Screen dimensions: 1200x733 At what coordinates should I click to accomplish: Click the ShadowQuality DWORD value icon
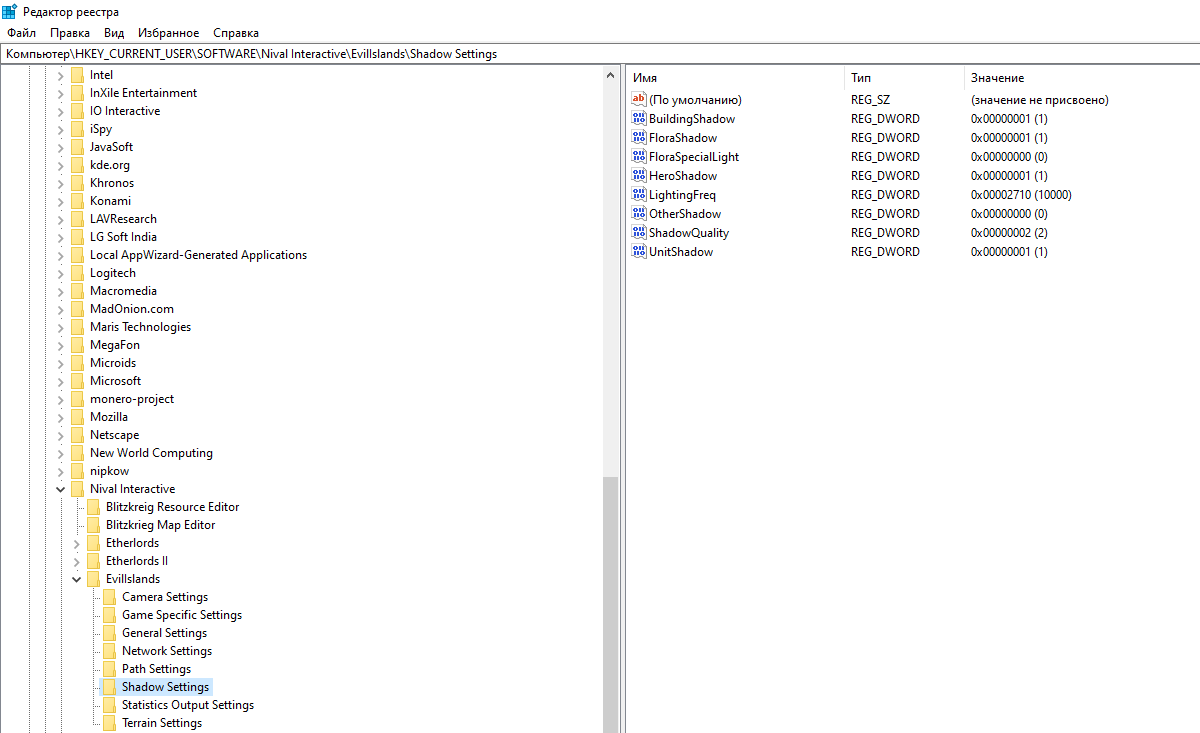click(640, 233)
